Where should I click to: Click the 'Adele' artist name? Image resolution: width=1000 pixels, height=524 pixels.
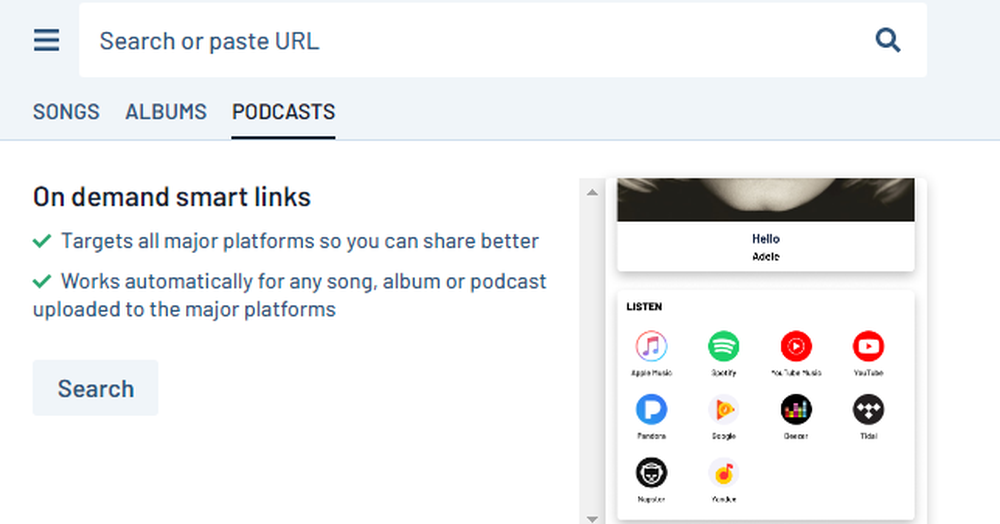pos(765,256)
